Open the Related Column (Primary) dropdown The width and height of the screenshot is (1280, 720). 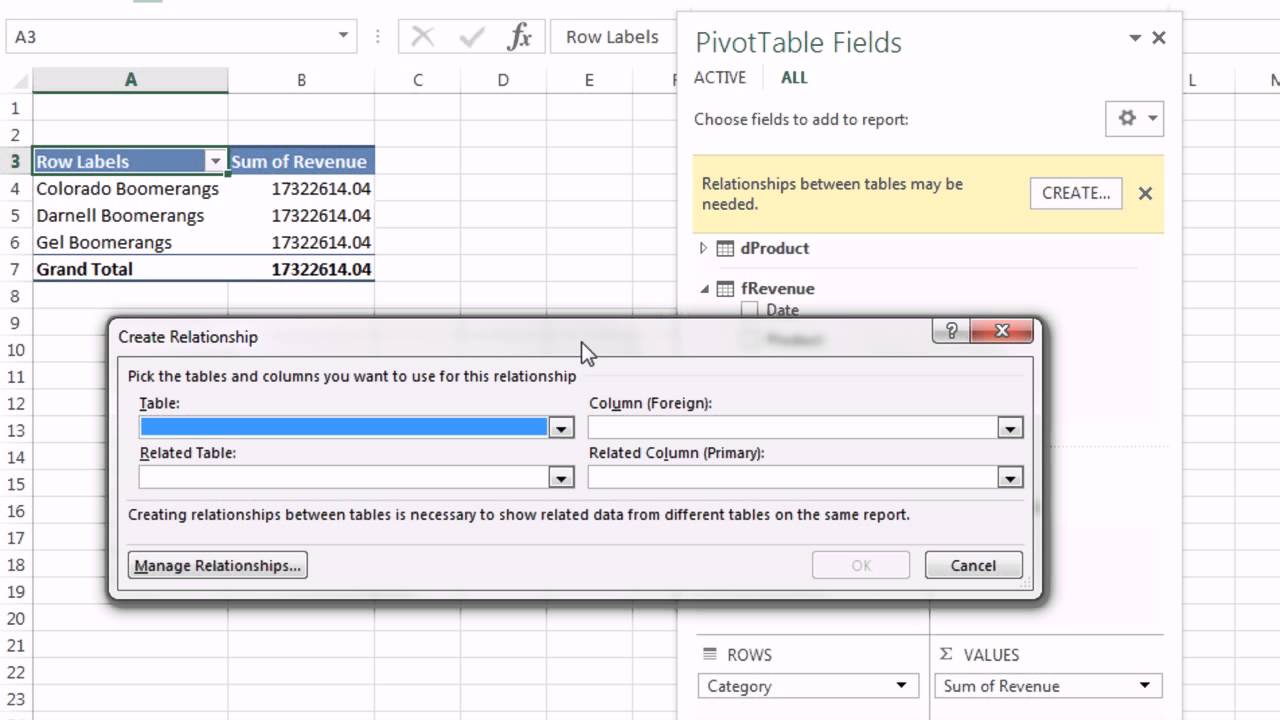pyautogui.click(x=1010, y=478)
